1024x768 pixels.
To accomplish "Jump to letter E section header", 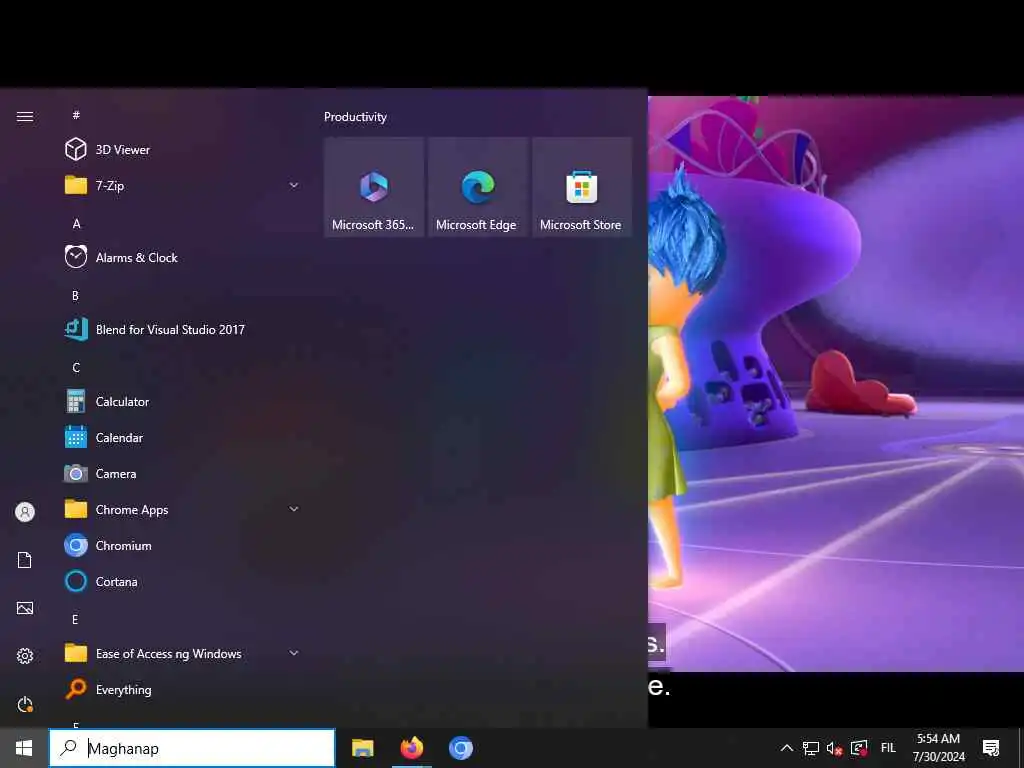I will [75, 619].
